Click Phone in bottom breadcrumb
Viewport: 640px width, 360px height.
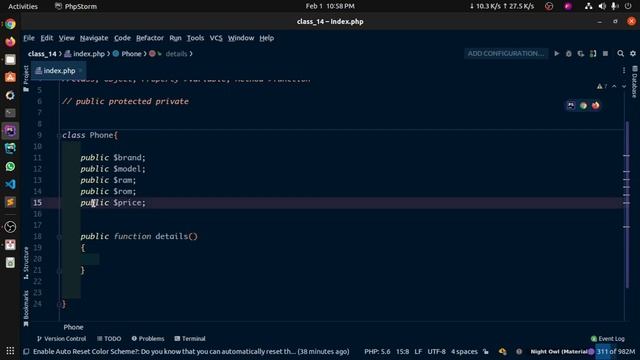[x=73, y=327]
